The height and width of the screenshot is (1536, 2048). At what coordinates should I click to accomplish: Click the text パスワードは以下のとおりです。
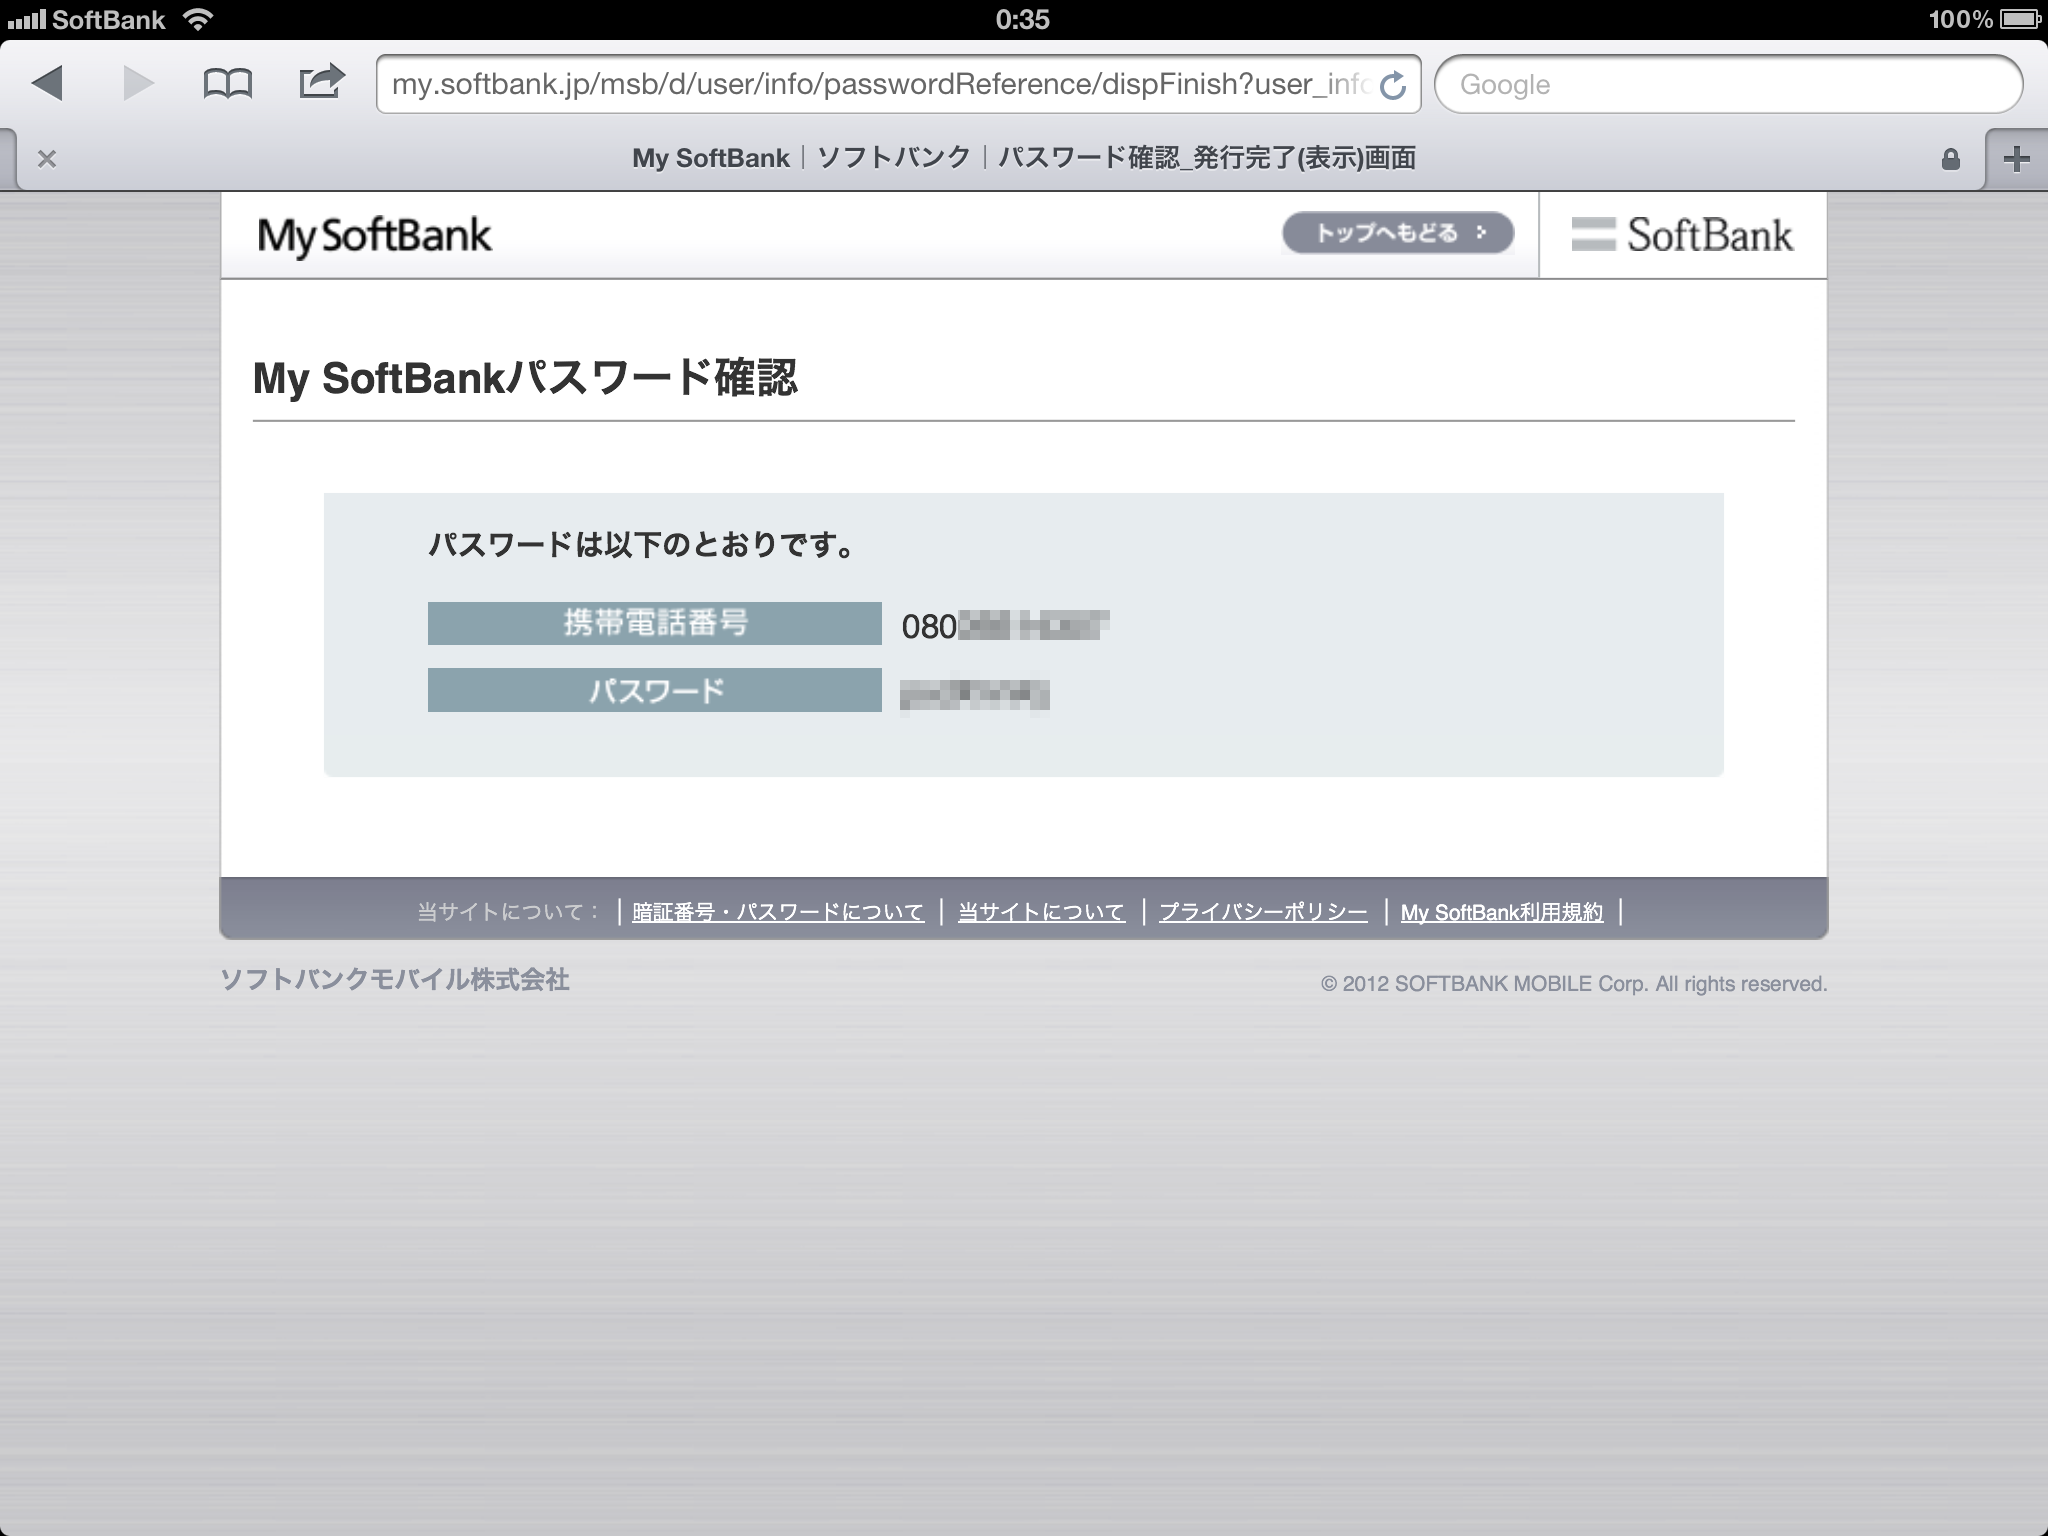coord(641,545)
